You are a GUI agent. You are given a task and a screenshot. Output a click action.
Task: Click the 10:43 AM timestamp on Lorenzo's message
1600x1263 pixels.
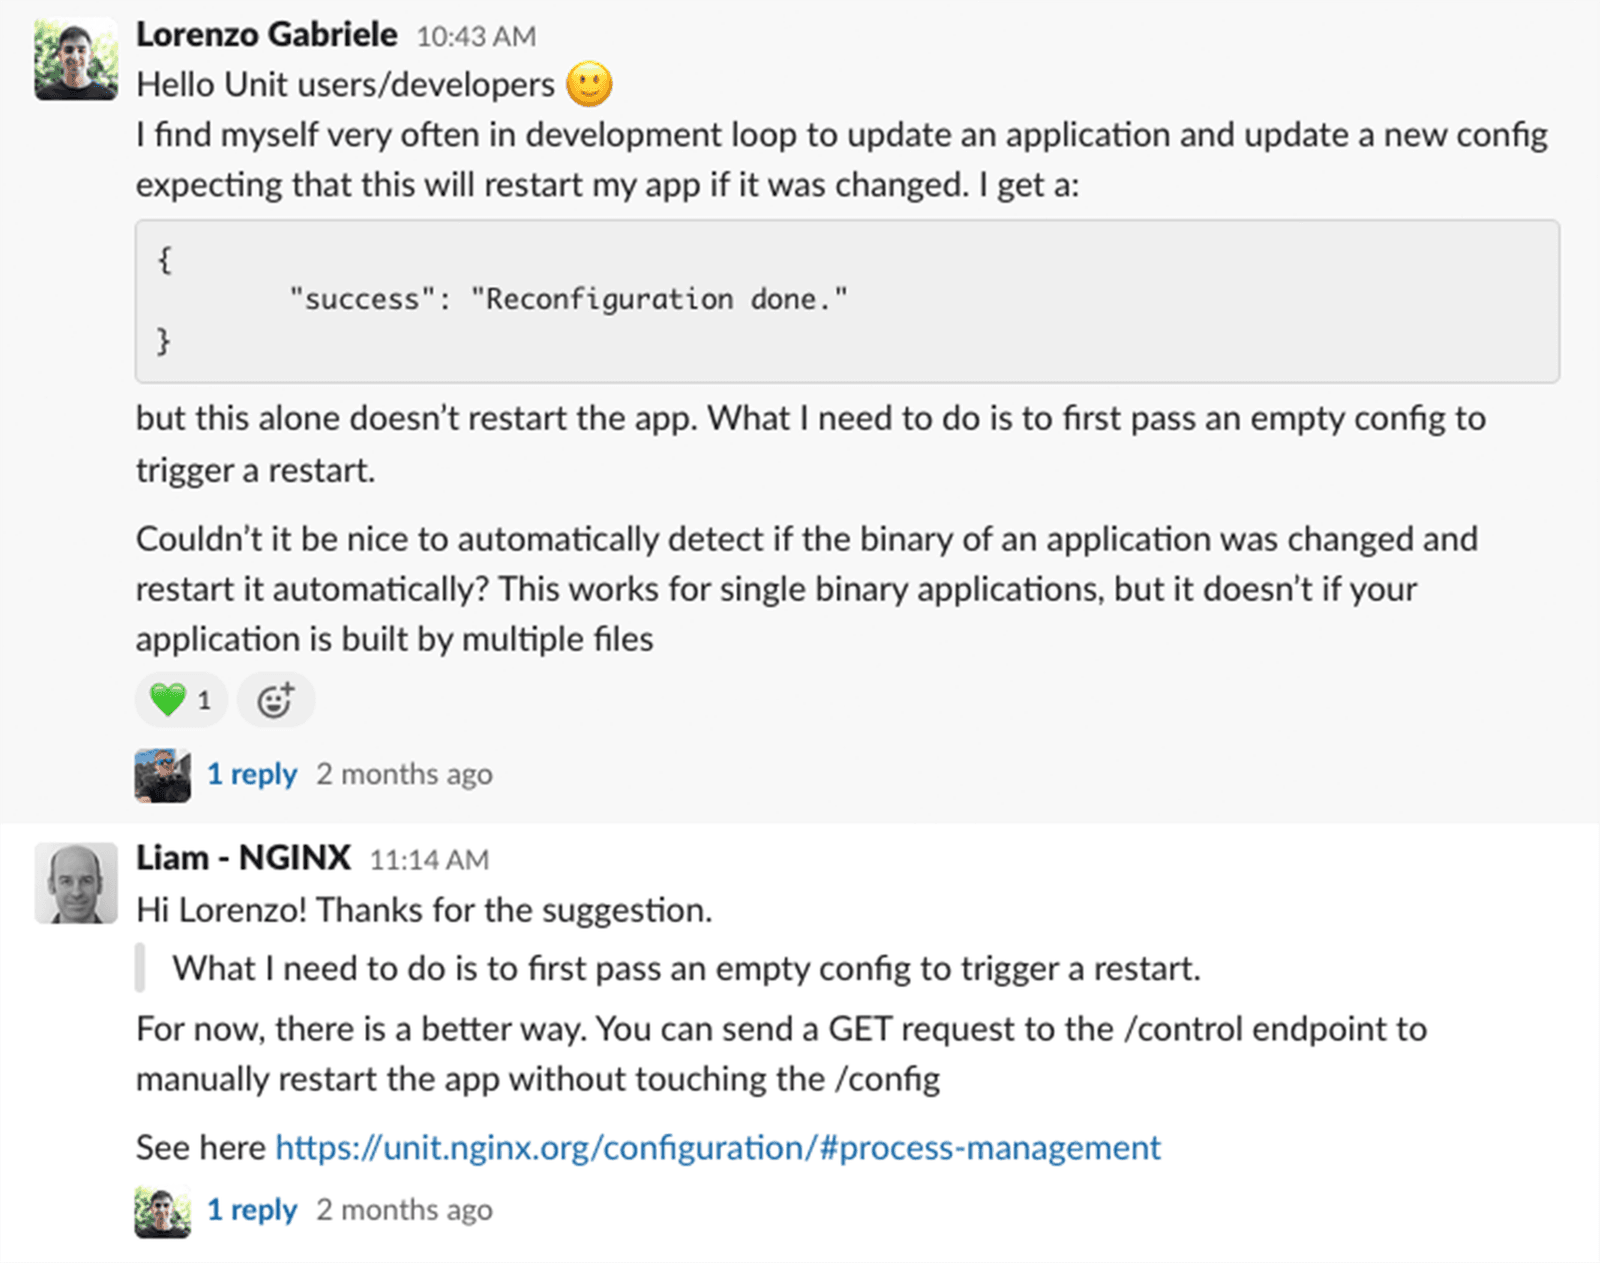point(477,35)
